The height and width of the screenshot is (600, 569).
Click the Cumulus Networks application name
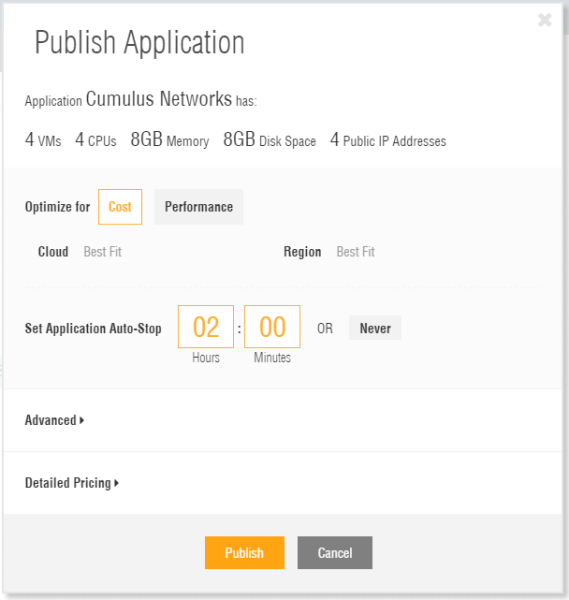[x=159, y=99]
